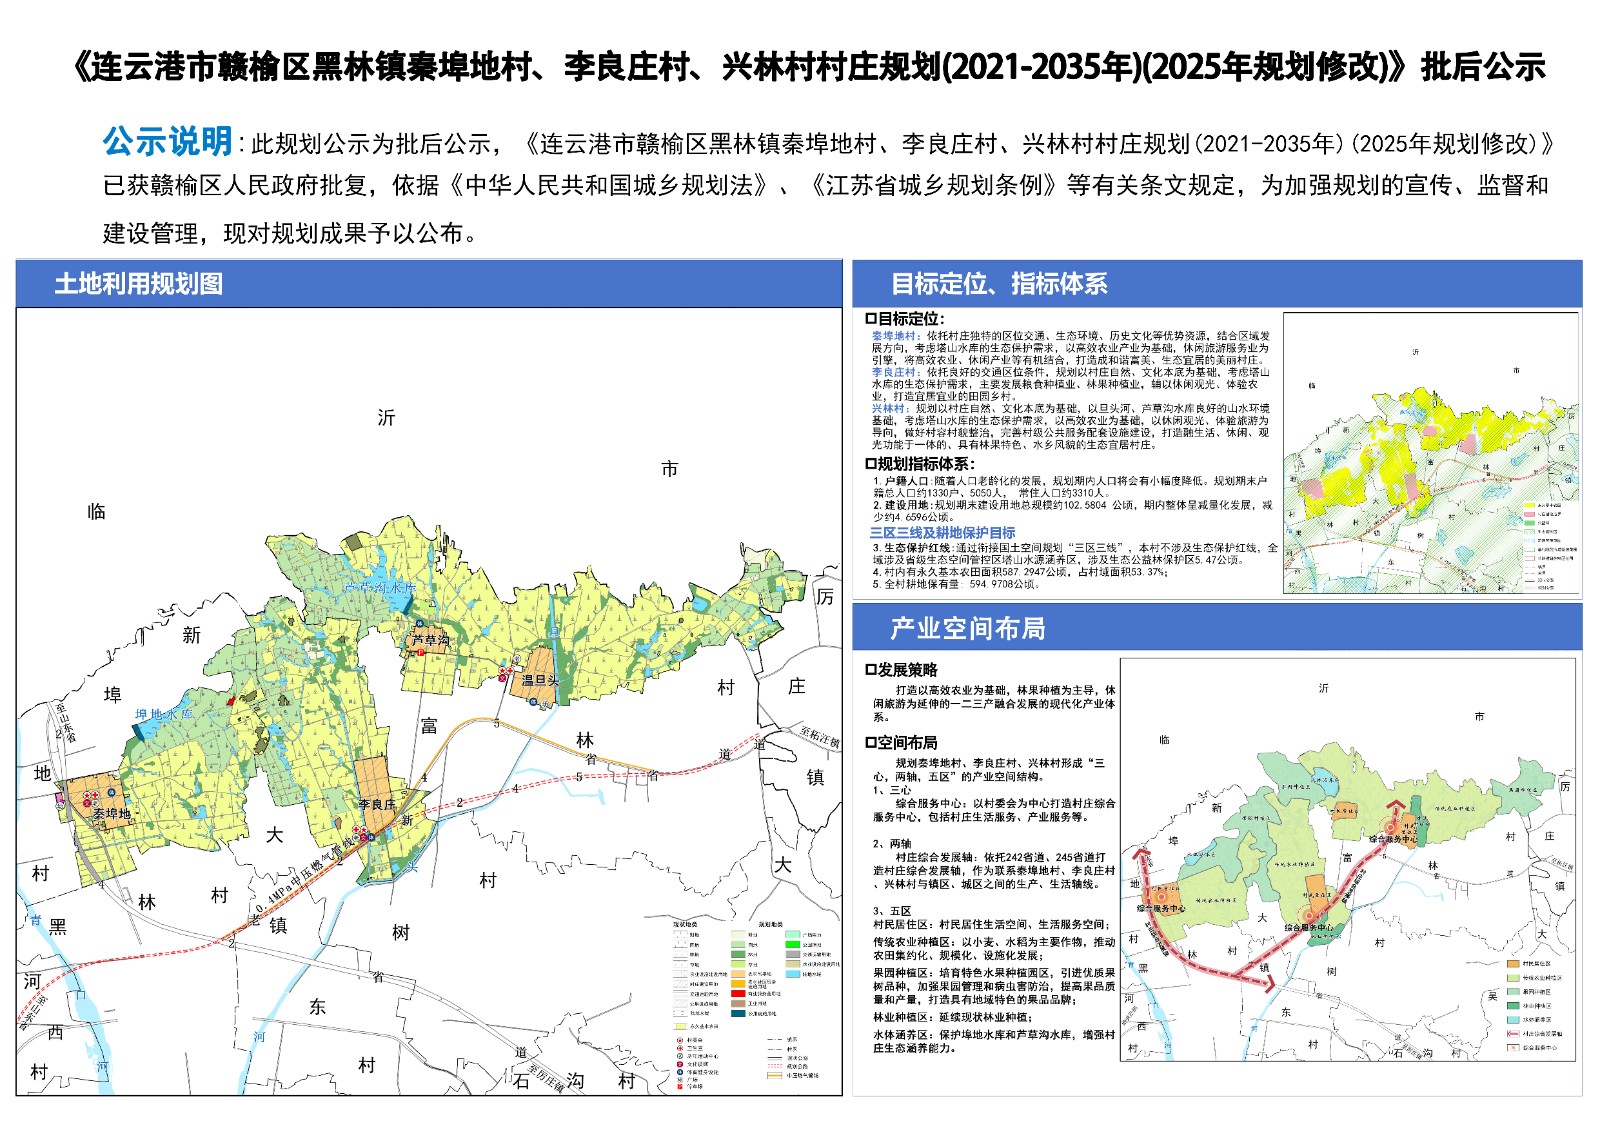
Task: Select the 目标定位、指标体系 section header
Action: (x=998, y=284)
